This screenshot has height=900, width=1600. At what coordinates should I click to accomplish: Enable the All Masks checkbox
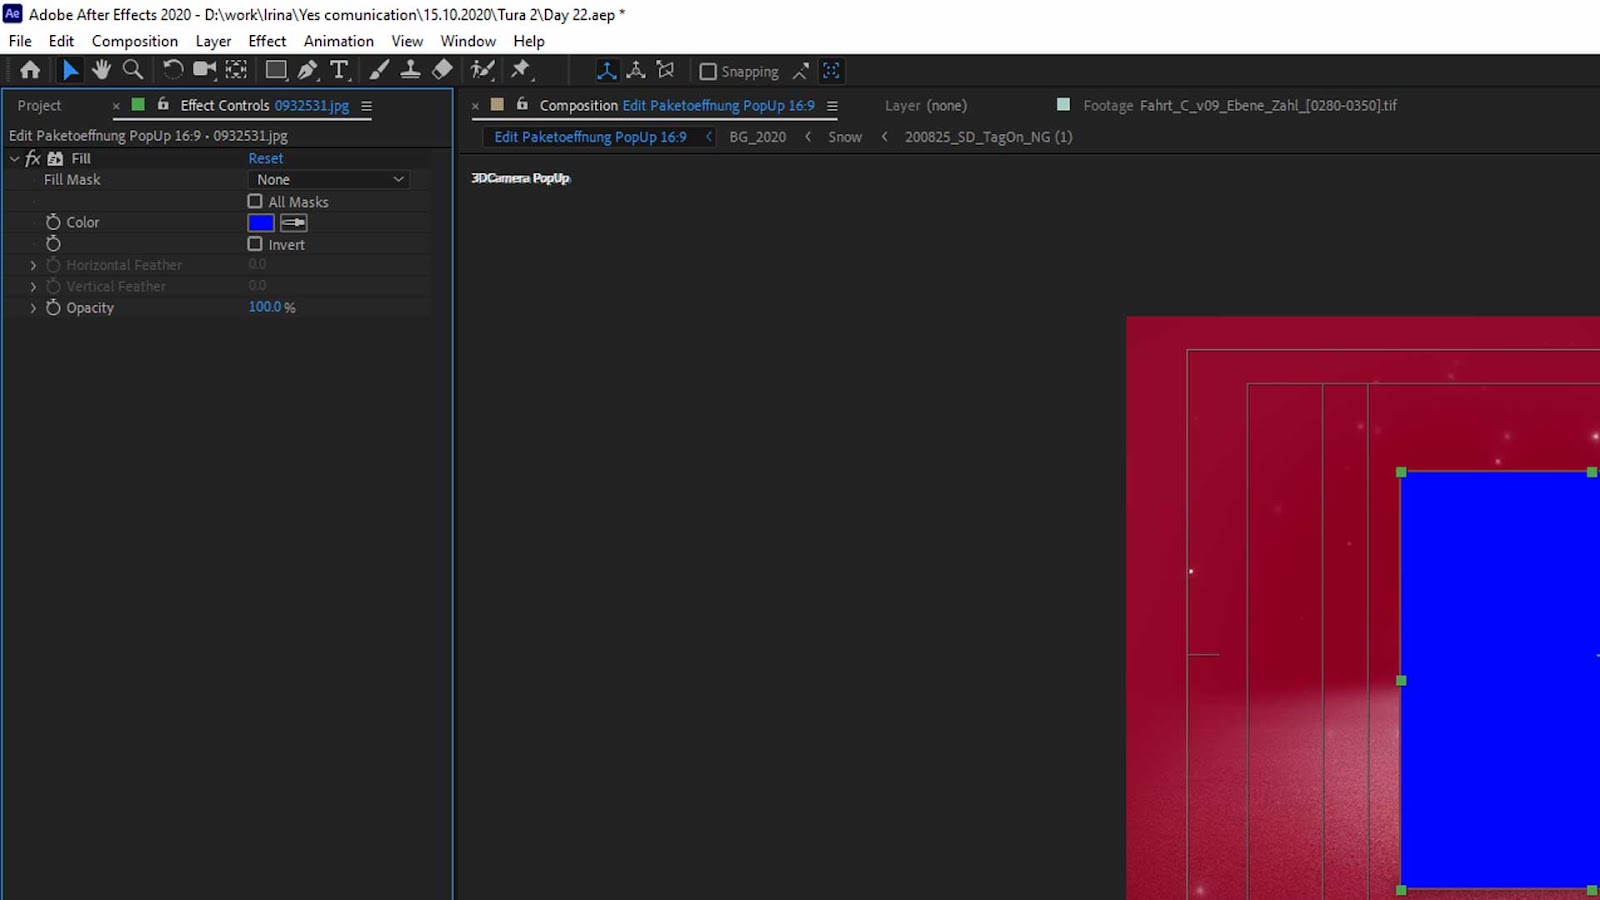click(x=255, y=201)
